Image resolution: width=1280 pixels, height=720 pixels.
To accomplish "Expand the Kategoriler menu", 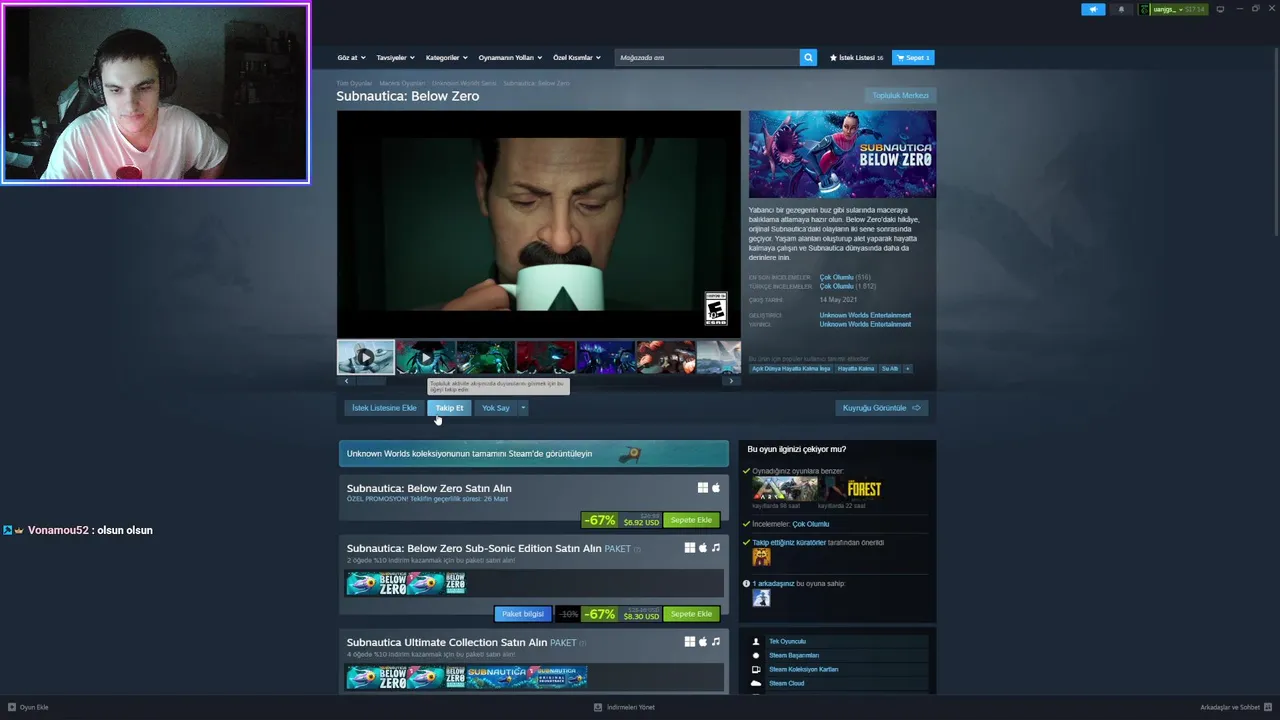I will tap(446, 58).
